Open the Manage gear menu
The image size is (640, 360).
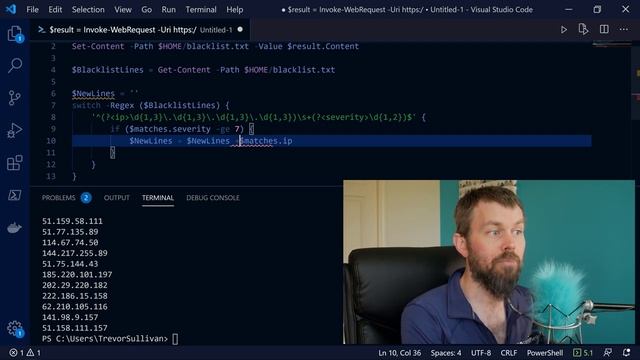pyautogui.click(x=15, y=328)
